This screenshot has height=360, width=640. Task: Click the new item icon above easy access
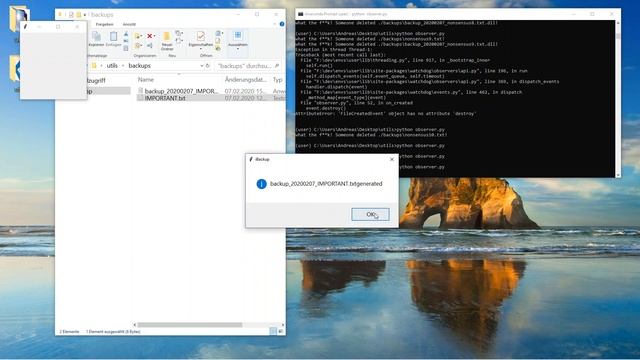click(179, 33)
